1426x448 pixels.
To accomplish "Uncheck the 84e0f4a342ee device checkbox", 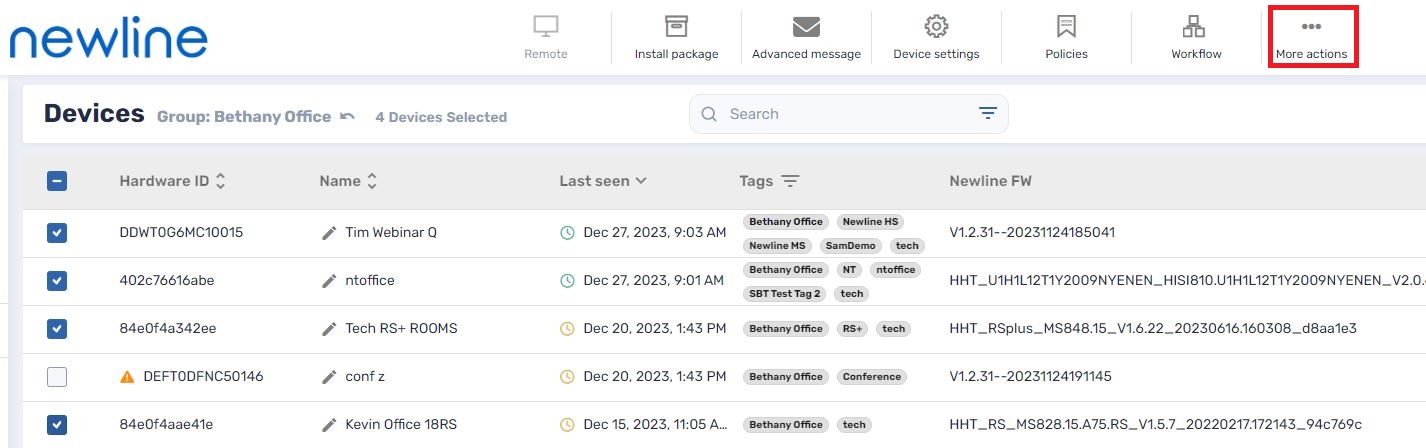I will (57, 329).
